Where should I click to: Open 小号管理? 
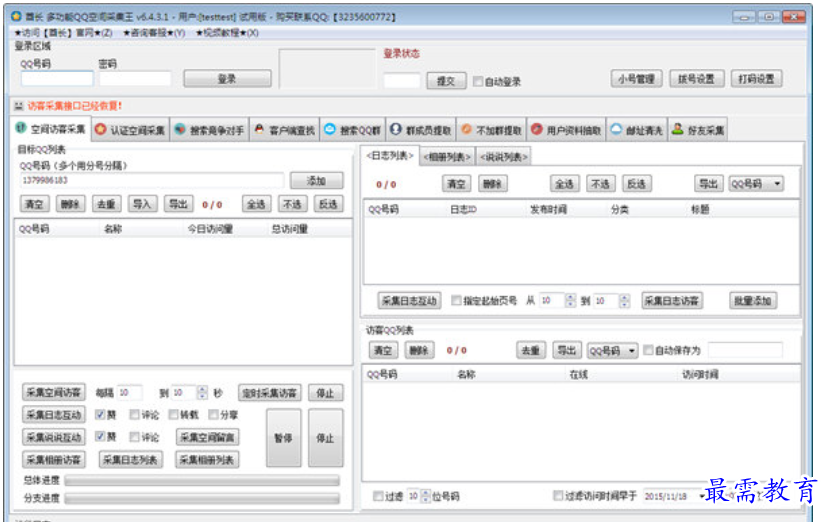click(636, 79)
